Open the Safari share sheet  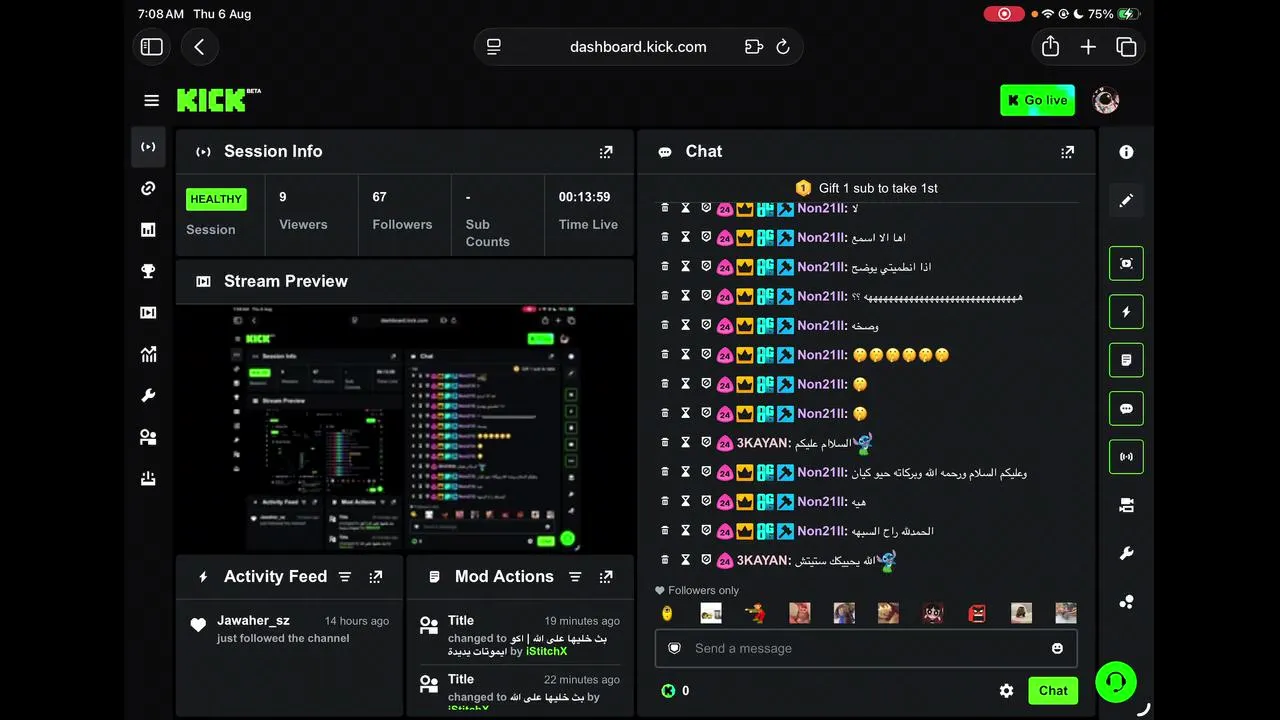coord(1050,47)
